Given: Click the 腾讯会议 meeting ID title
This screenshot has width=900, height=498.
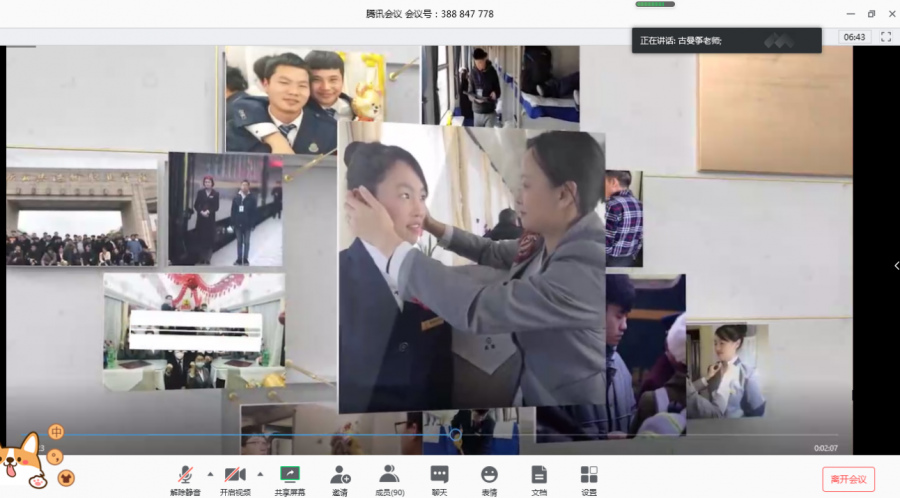Looking at the screenshot, I should click(429, 14).
